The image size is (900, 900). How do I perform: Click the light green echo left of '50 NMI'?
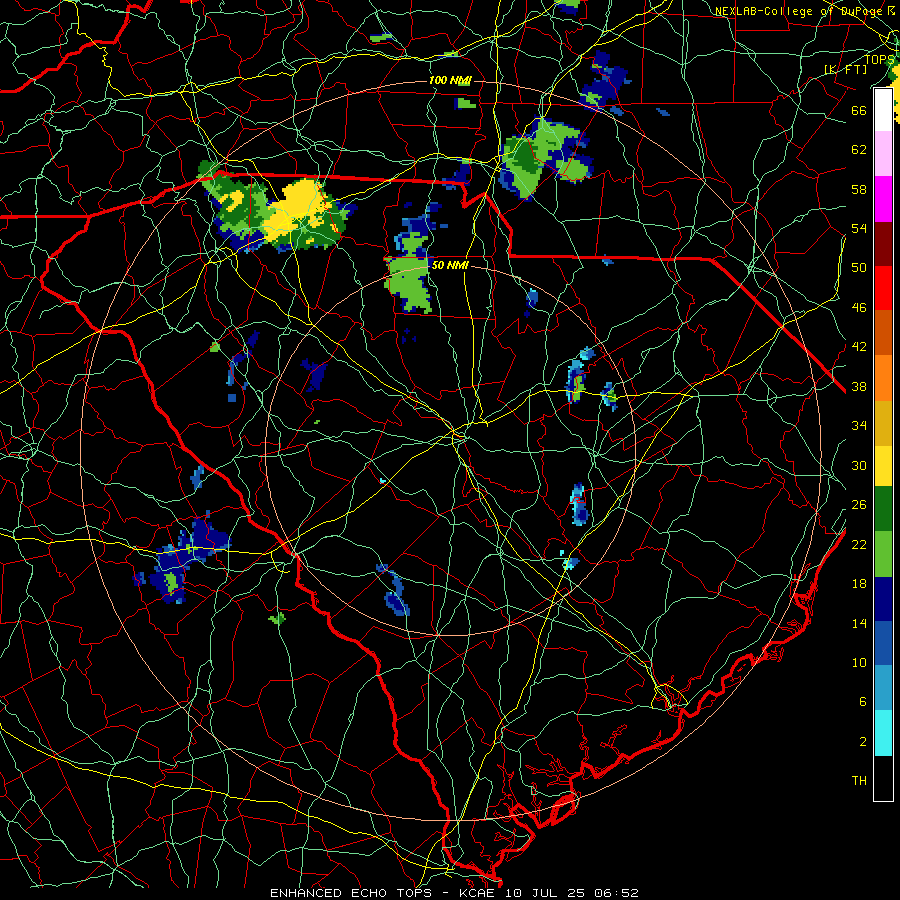click(409, 282)
